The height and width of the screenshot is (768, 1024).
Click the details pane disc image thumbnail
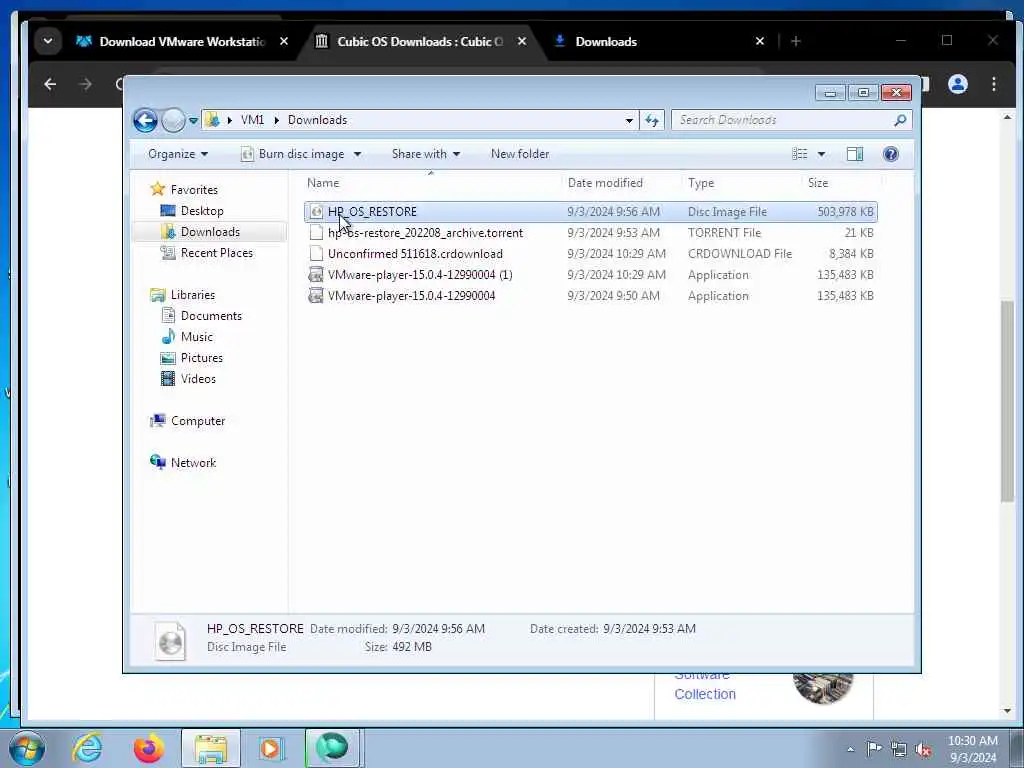tap(170, 640)
